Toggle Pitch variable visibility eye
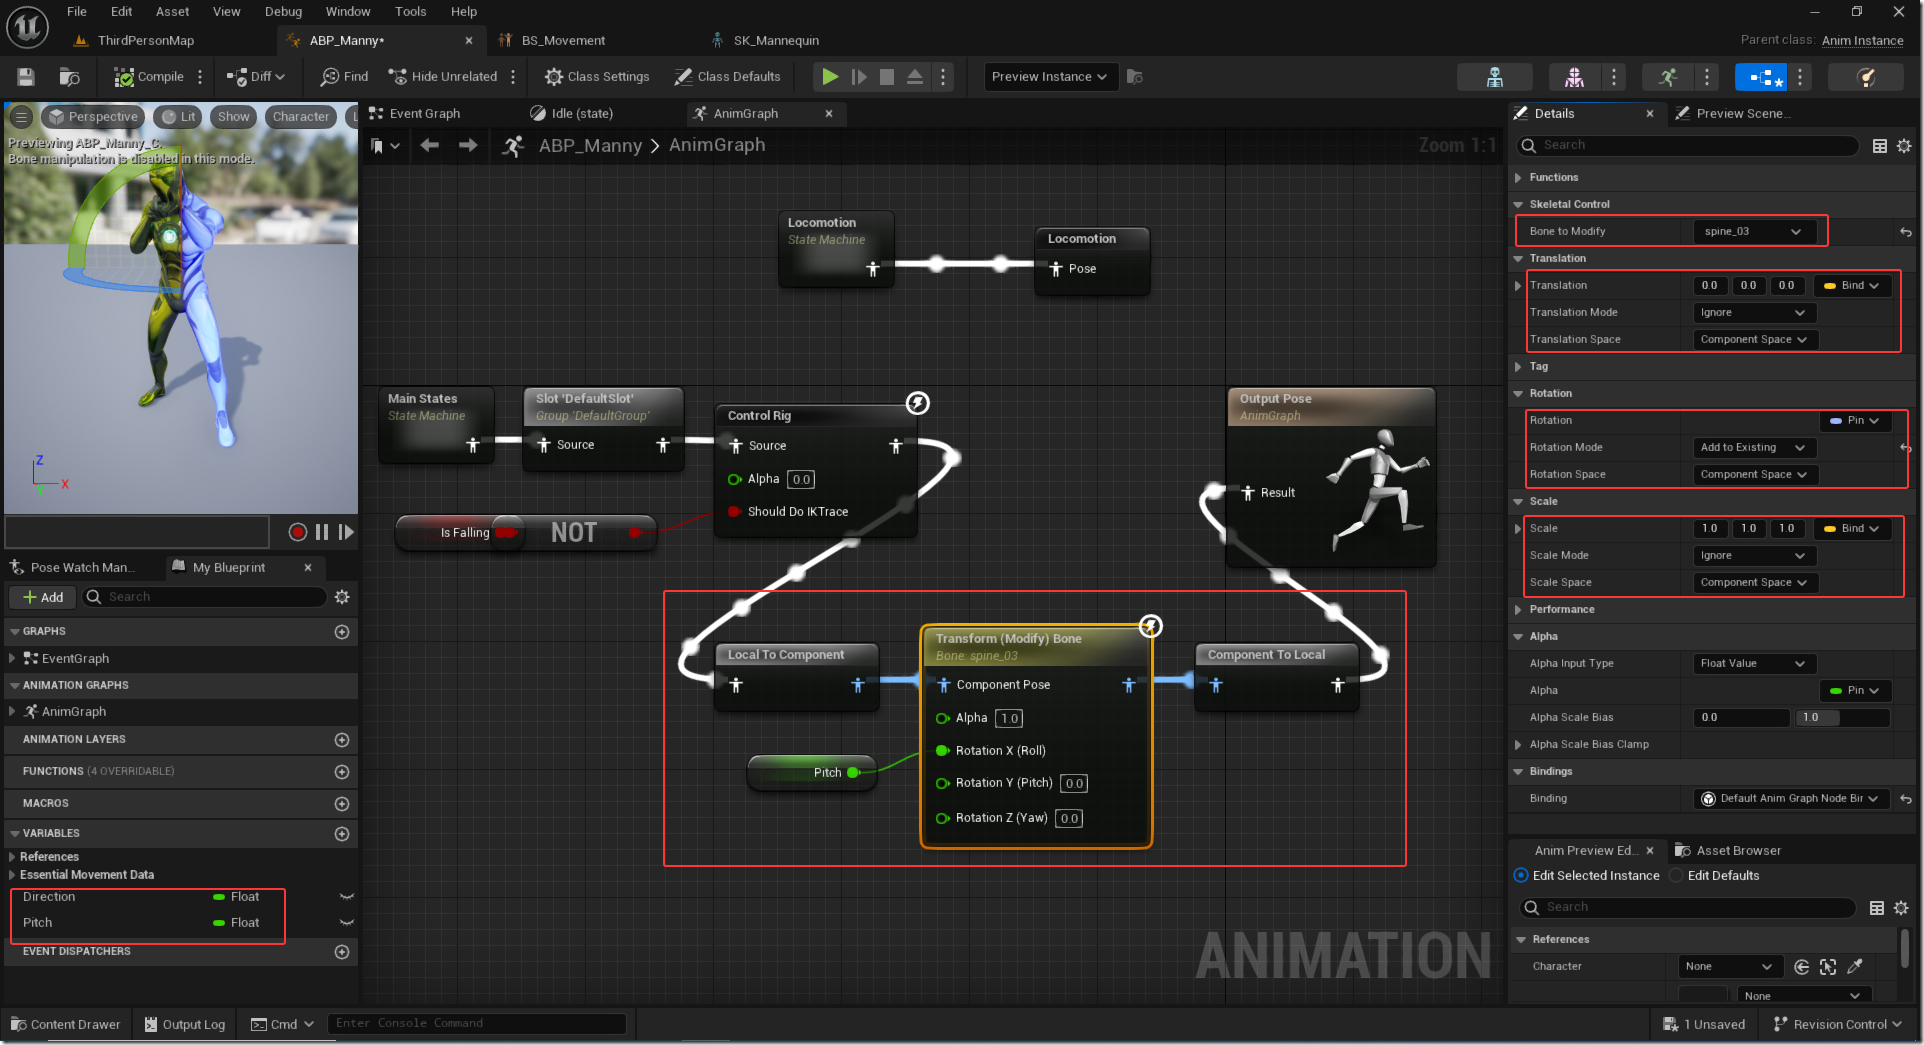1924x1045 pixels. pos(347,923)
